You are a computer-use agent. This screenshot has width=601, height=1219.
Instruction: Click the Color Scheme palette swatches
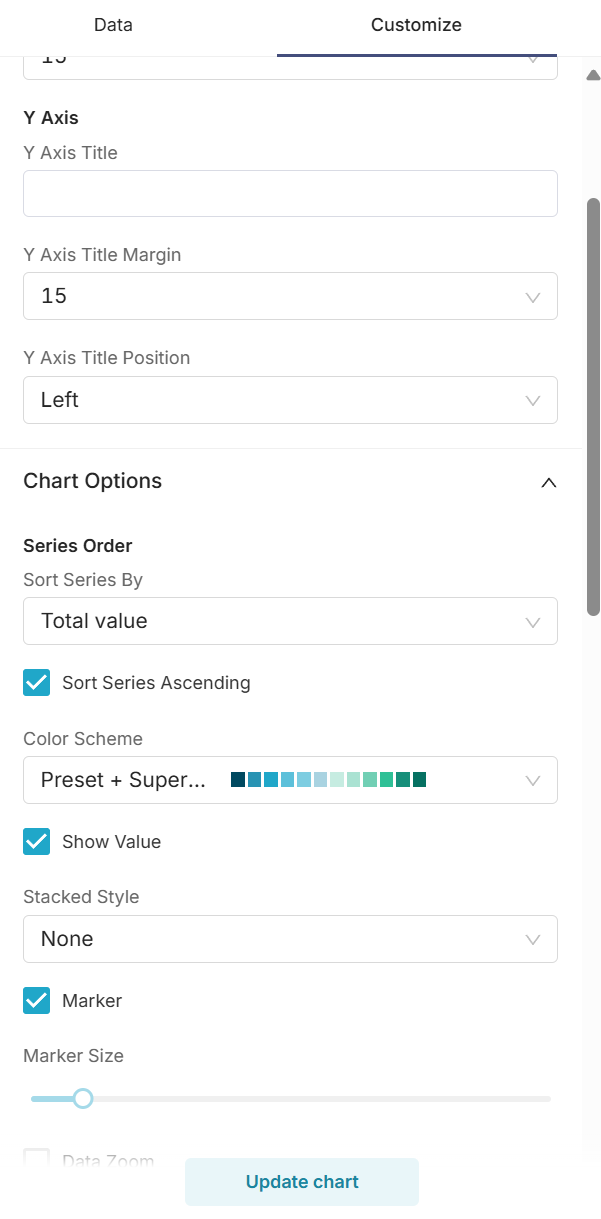pyautogui.click(x=329, y=780)
